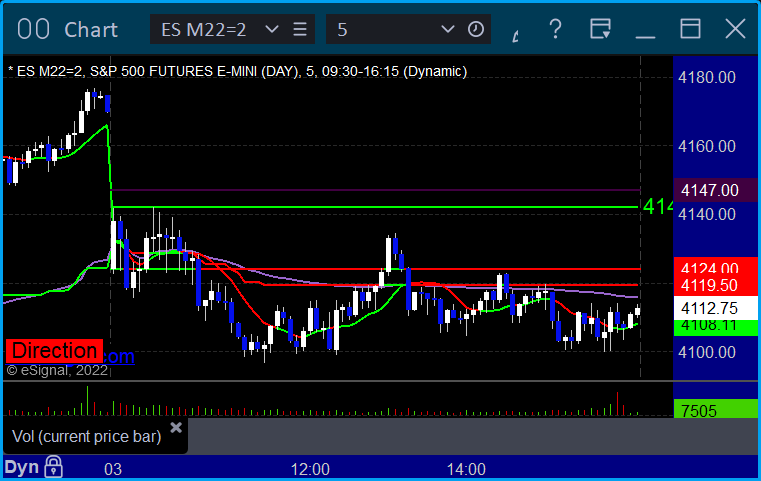This screenshot has height=481, width=761.
Task: Open the symbol list menu icon
Action: click(x=300, y=30)
